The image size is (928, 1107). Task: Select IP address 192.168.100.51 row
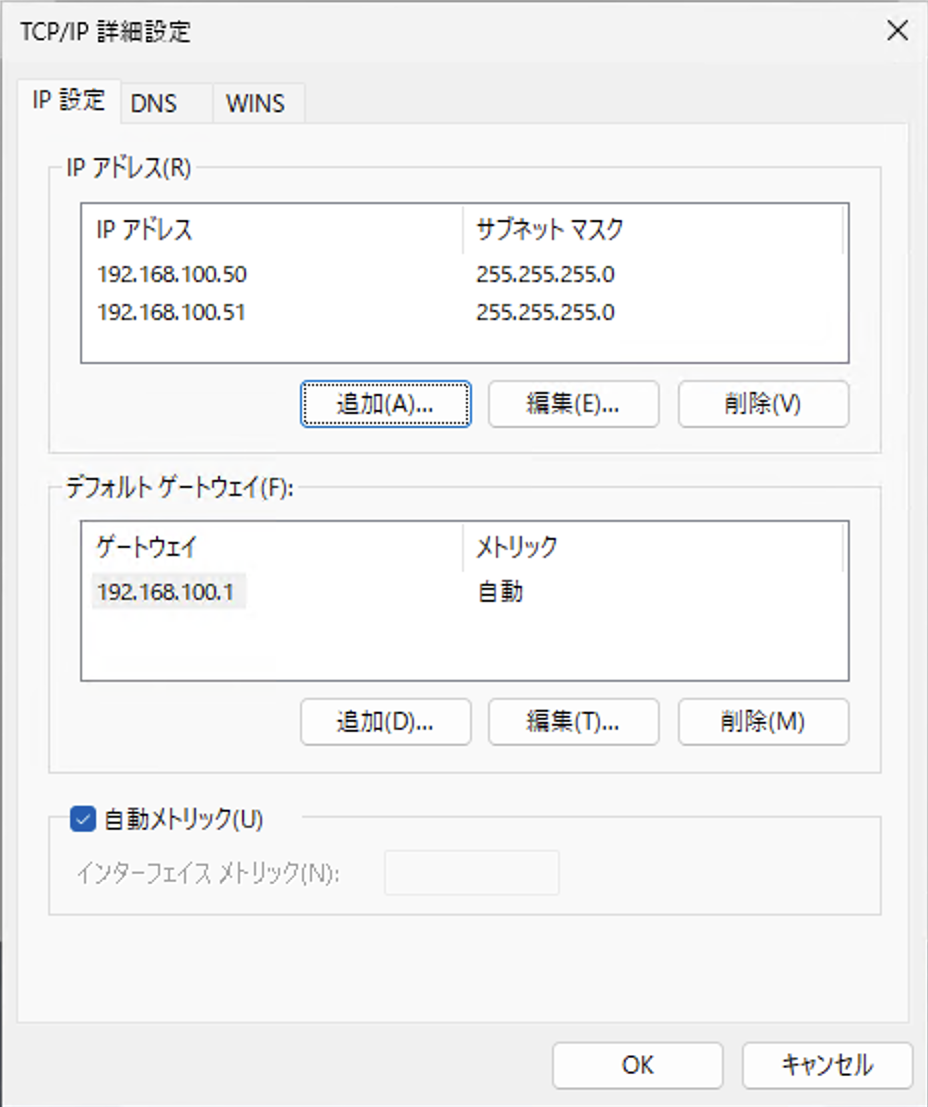pos(465,312)
